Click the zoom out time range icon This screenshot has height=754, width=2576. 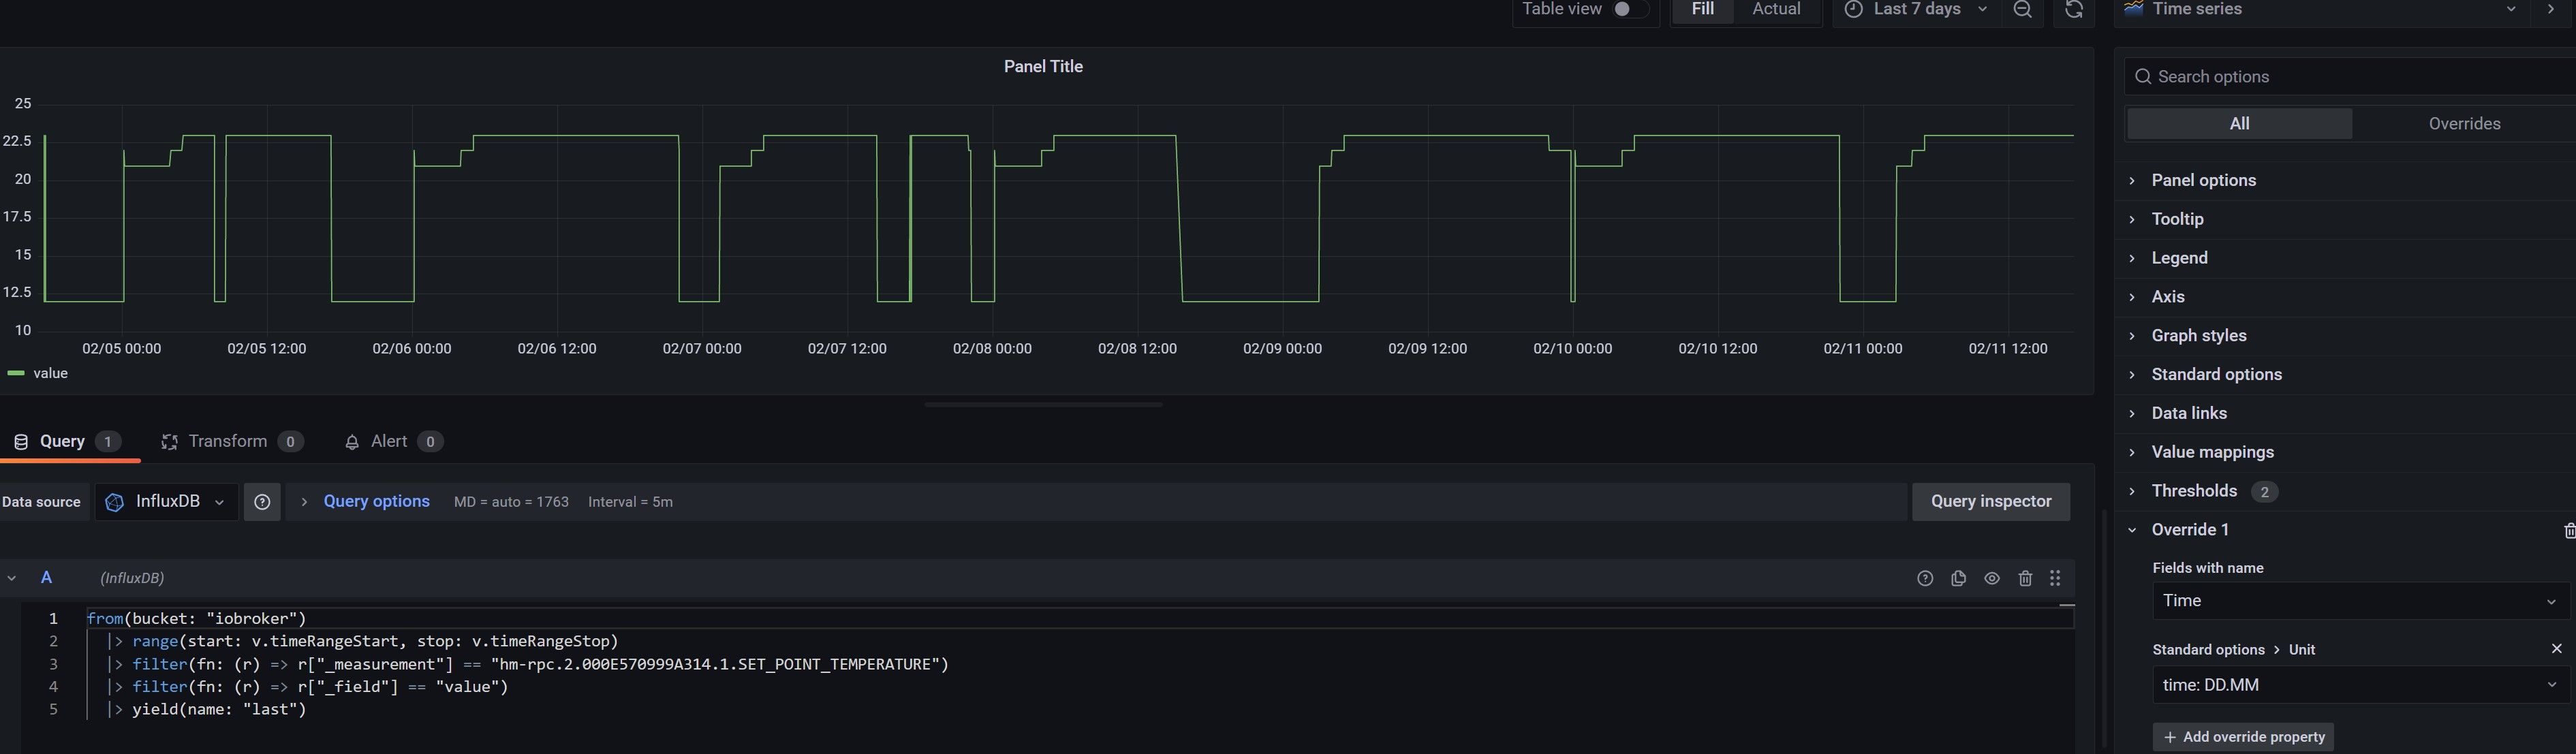2022,10
